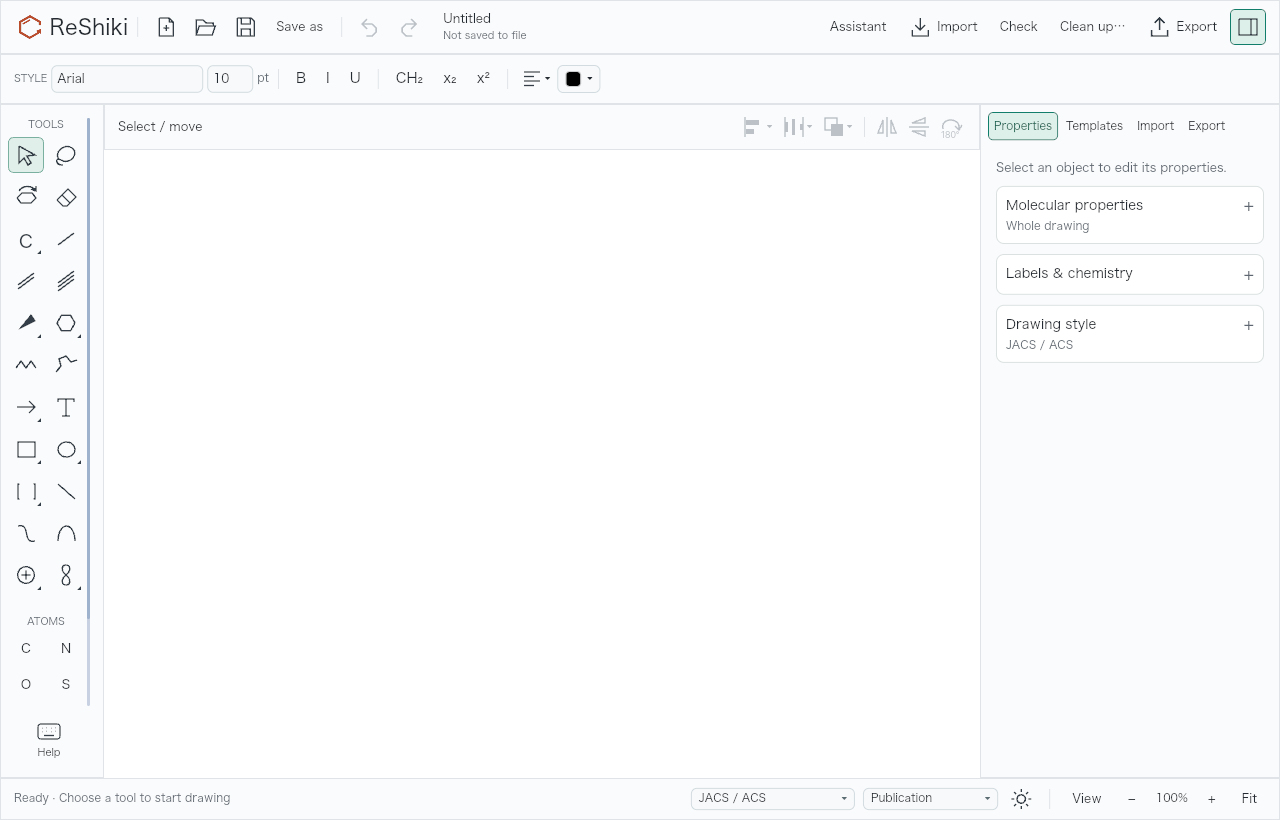Open the Publication mode dropdown
The image size is (1280, 820).
coord(931,798)
